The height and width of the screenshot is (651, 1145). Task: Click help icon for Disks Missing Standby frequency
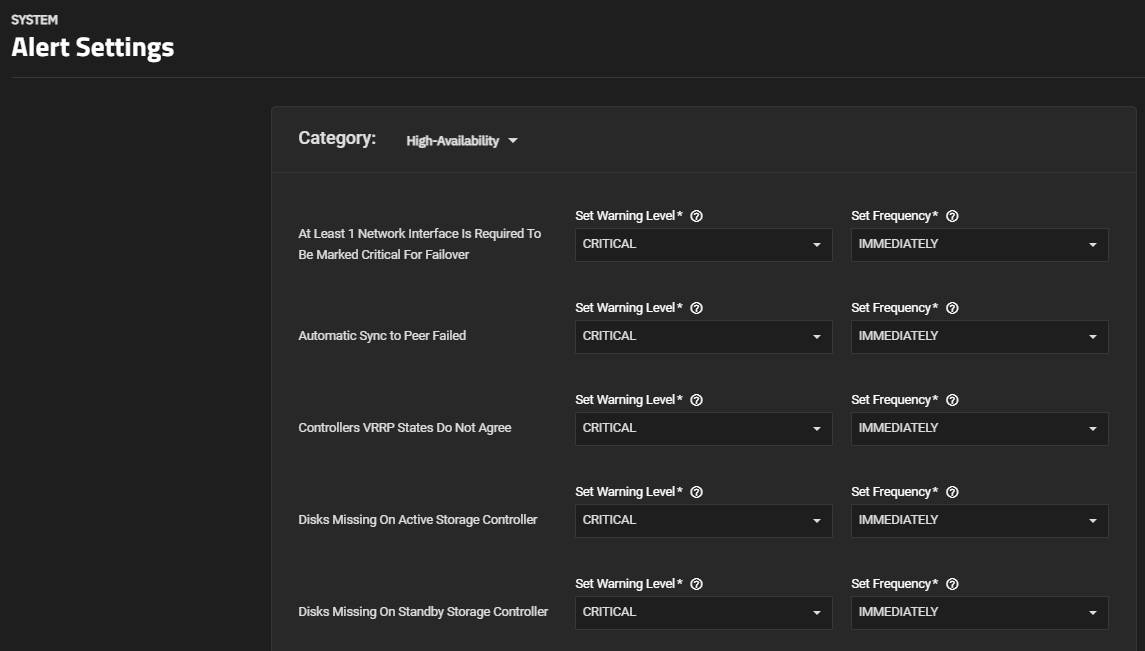click(x=952, y=584)
